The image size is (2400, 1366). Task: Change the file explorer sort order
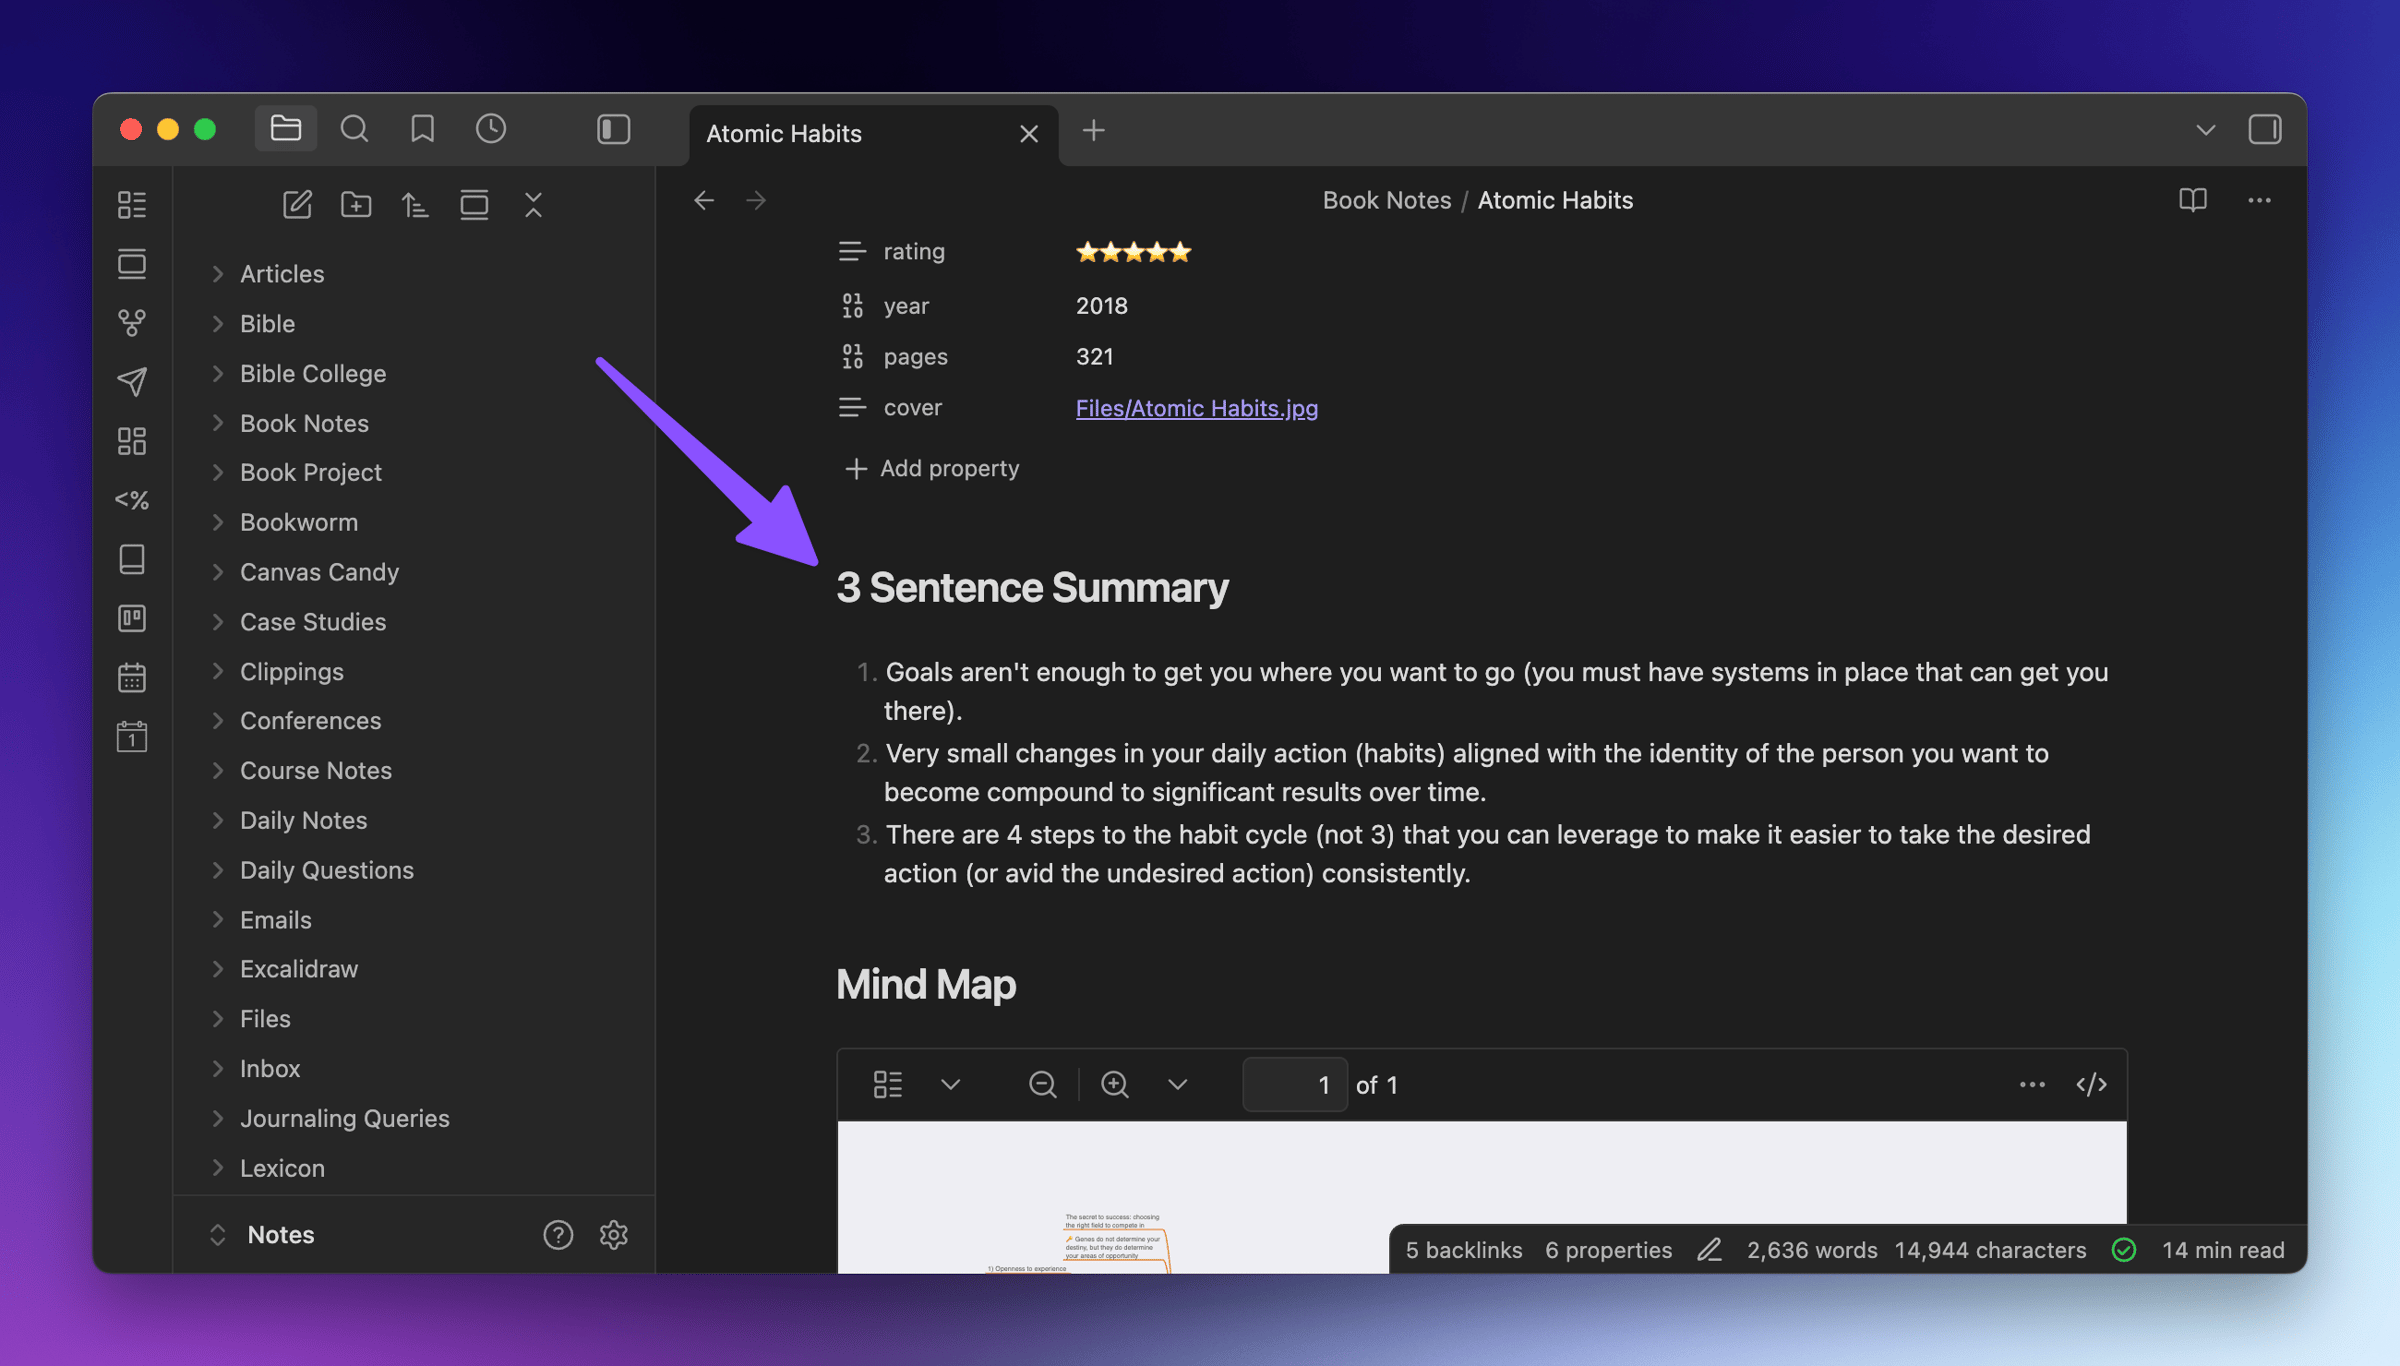[415, 205]
